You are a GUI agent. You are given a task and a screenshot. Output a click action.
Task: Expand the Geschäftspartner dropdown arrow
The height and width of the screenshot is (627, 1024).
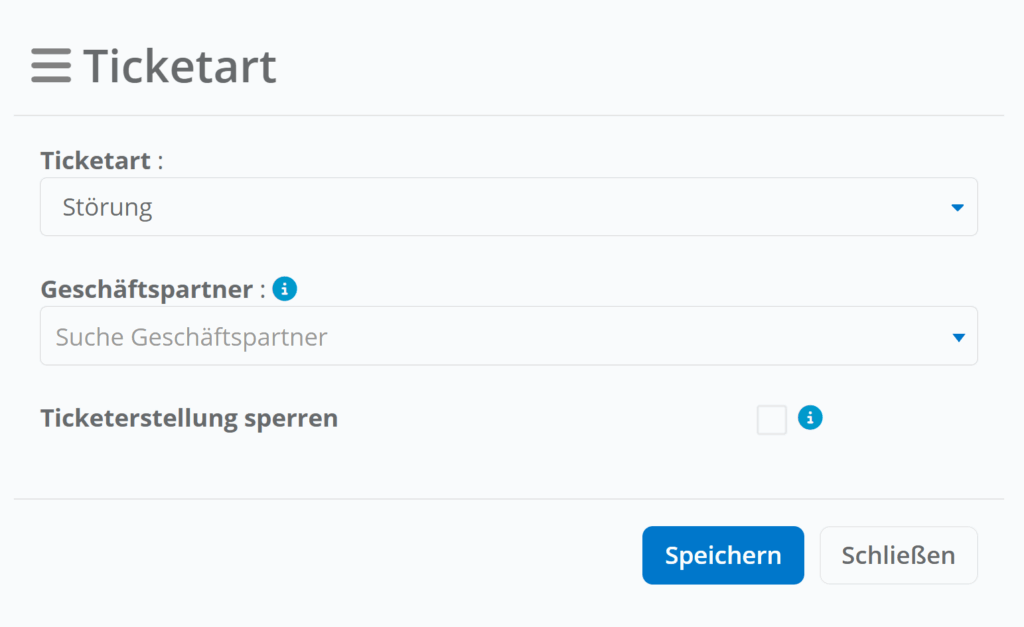click(958, 337)
